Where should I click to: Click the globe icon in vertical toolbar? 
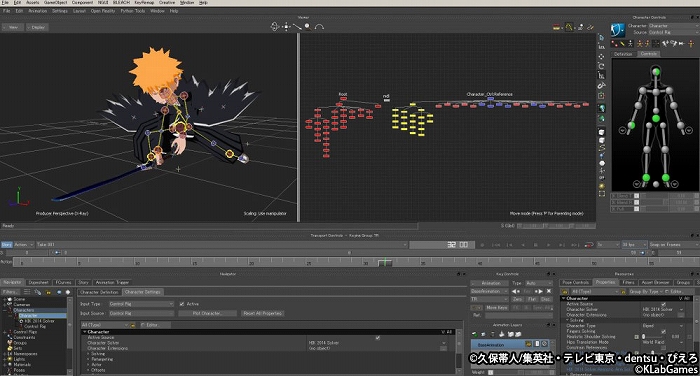pyautogui.click(x=601, y=108)
